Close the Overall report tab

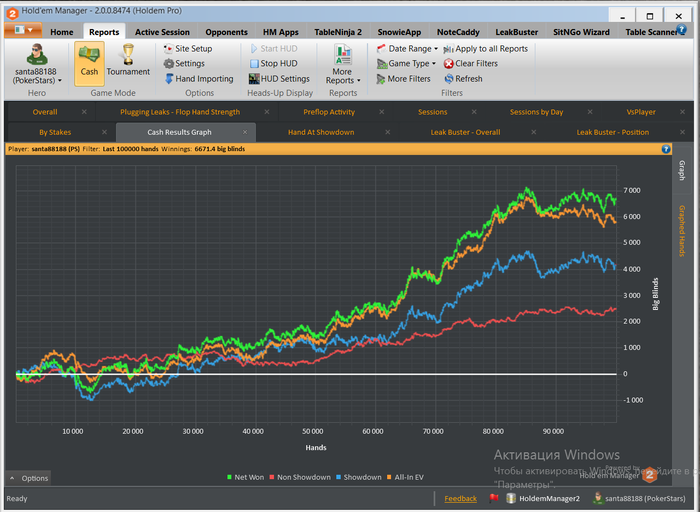[84, 112]
